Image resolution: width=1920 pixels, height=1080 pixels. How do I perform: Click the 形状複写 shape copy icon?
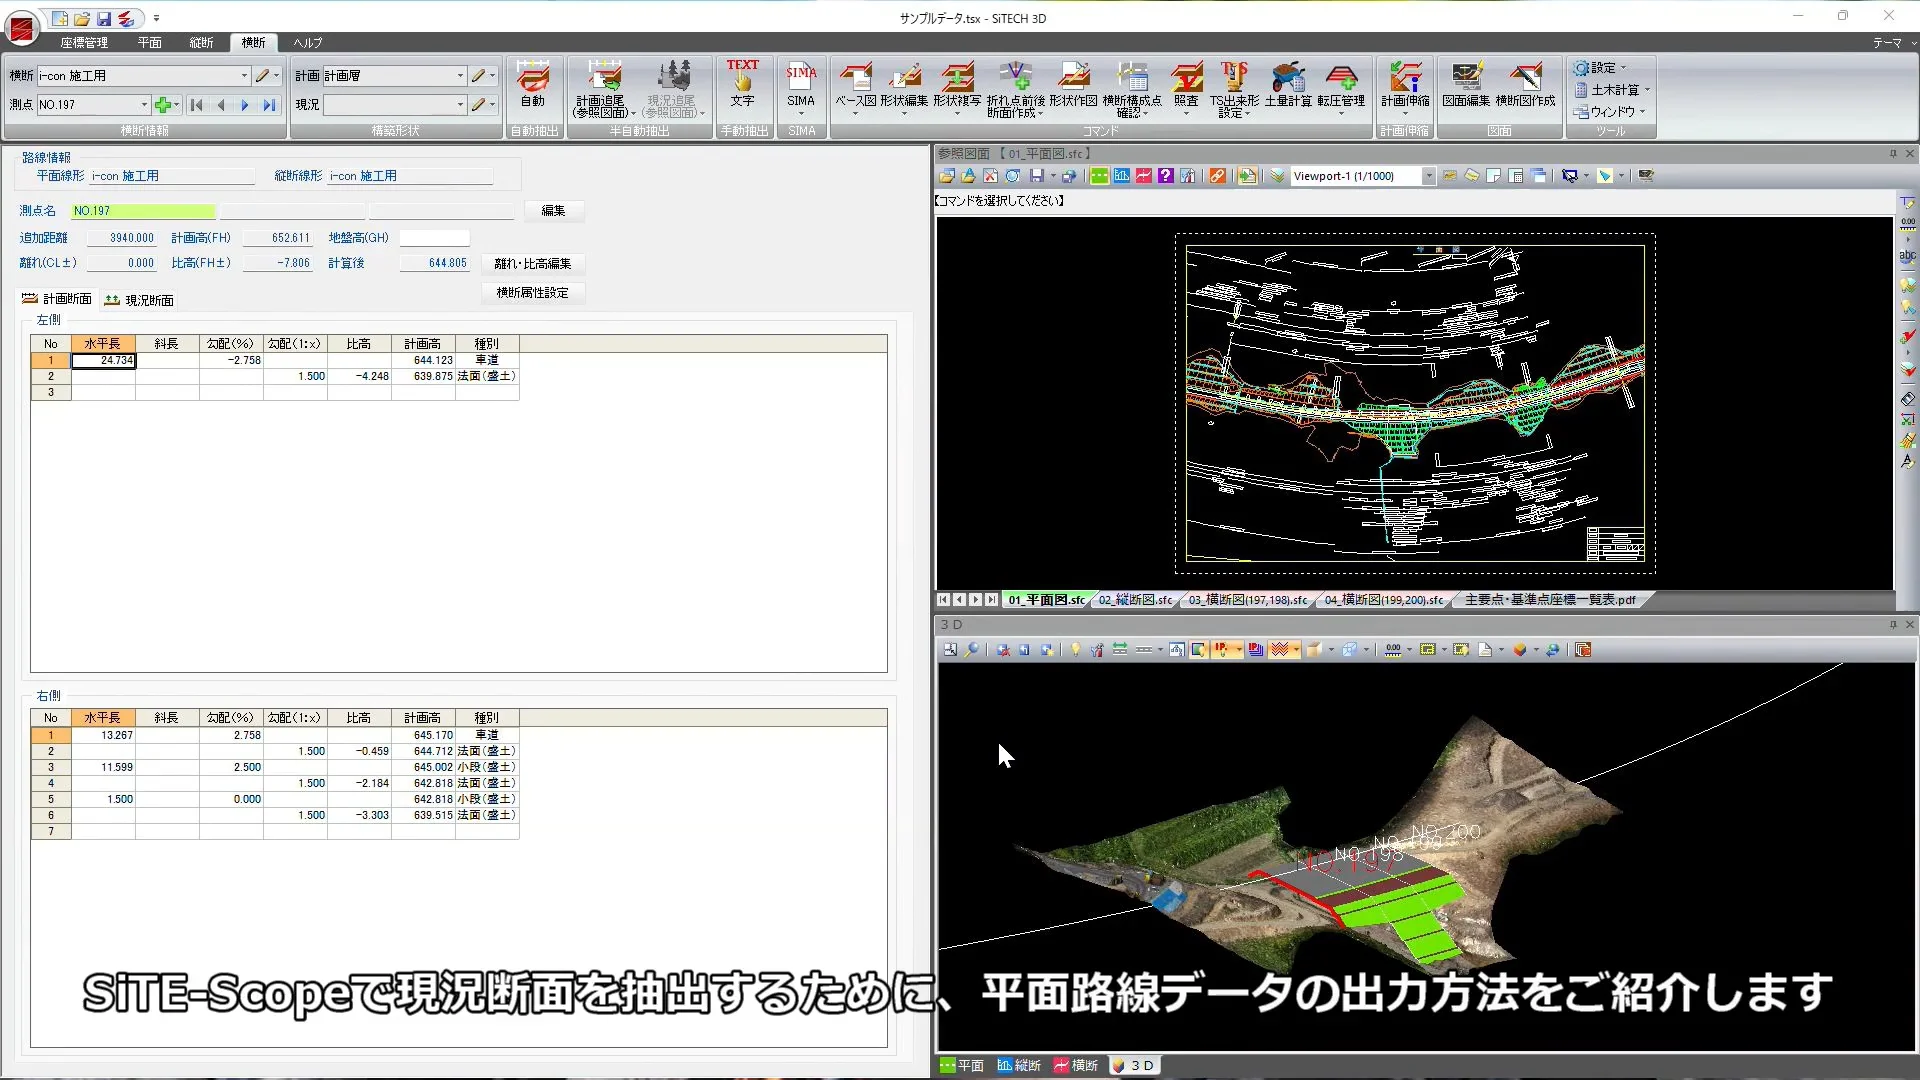pos(957,86)
